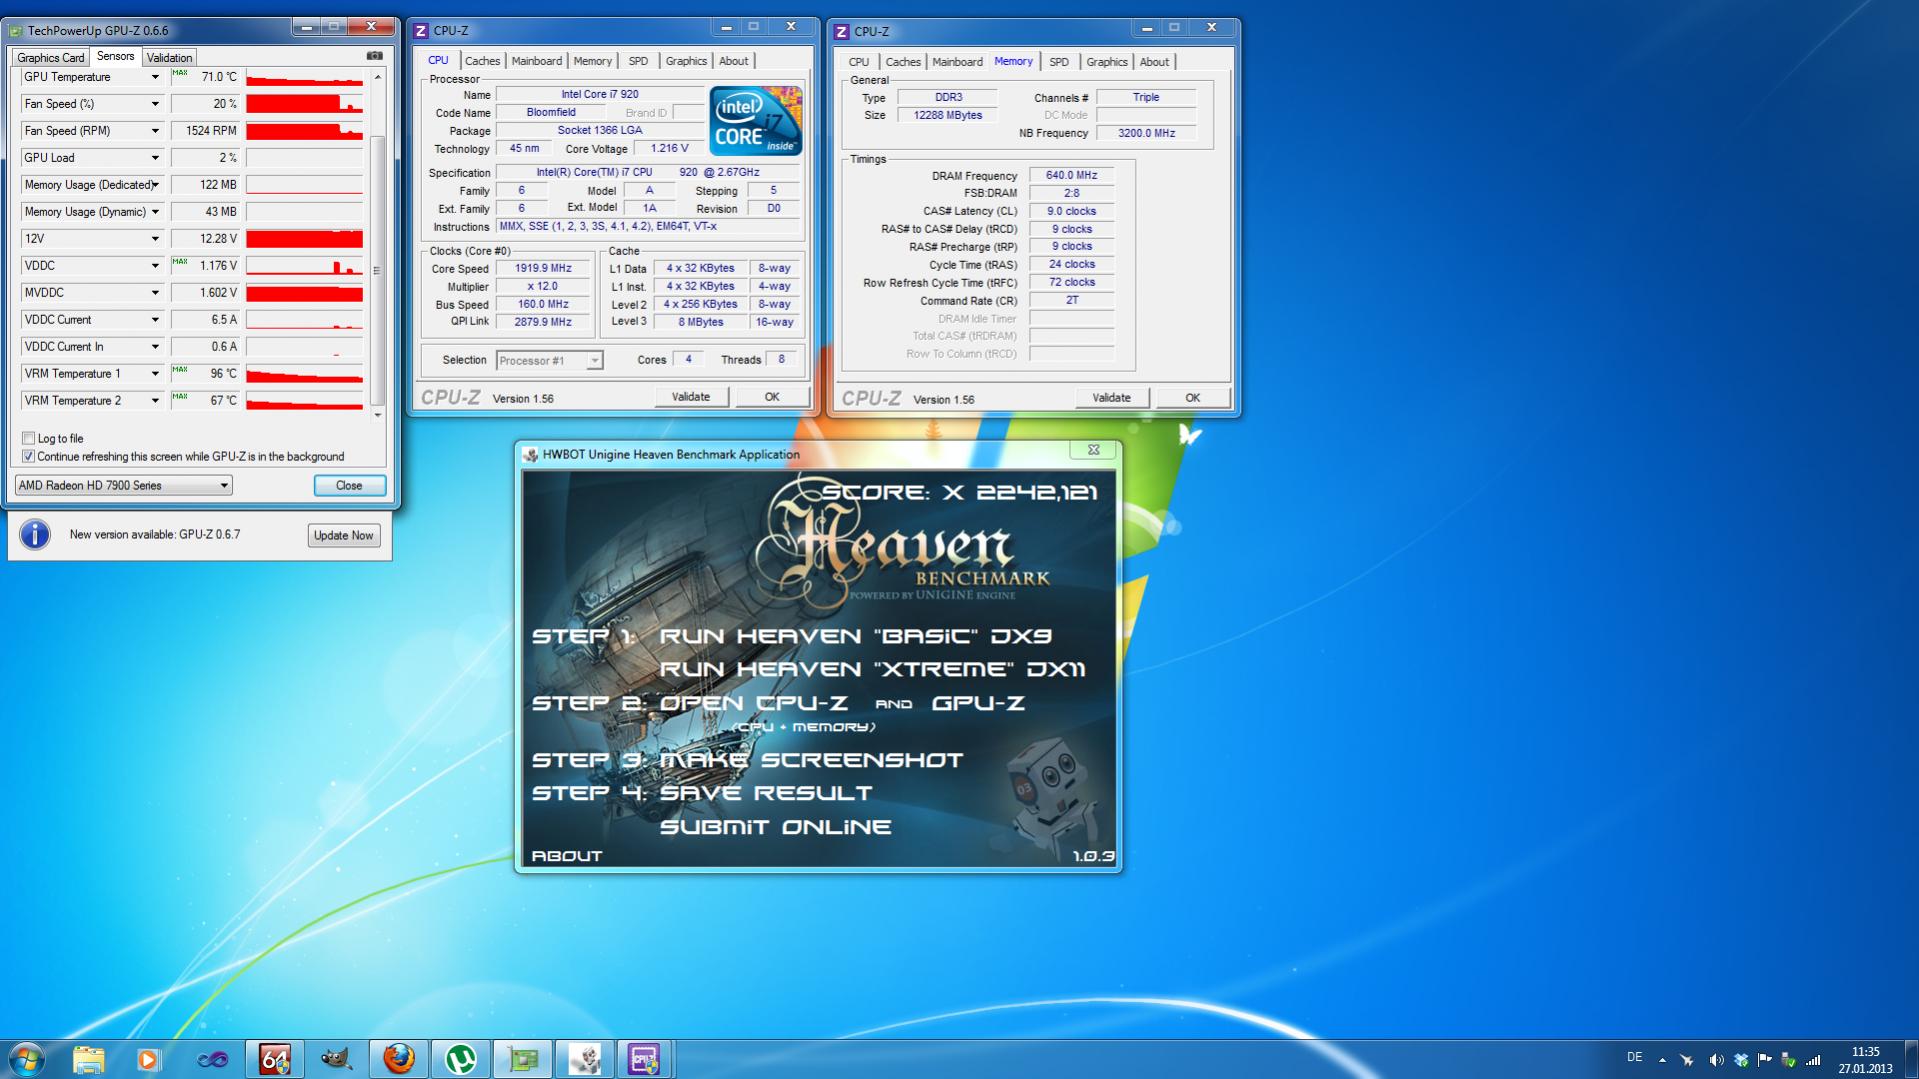This screenshot has height=1079, width=1919.
Task: Click the Intel Core i7 logo in CPU-Z
Action: click(756, 120)
